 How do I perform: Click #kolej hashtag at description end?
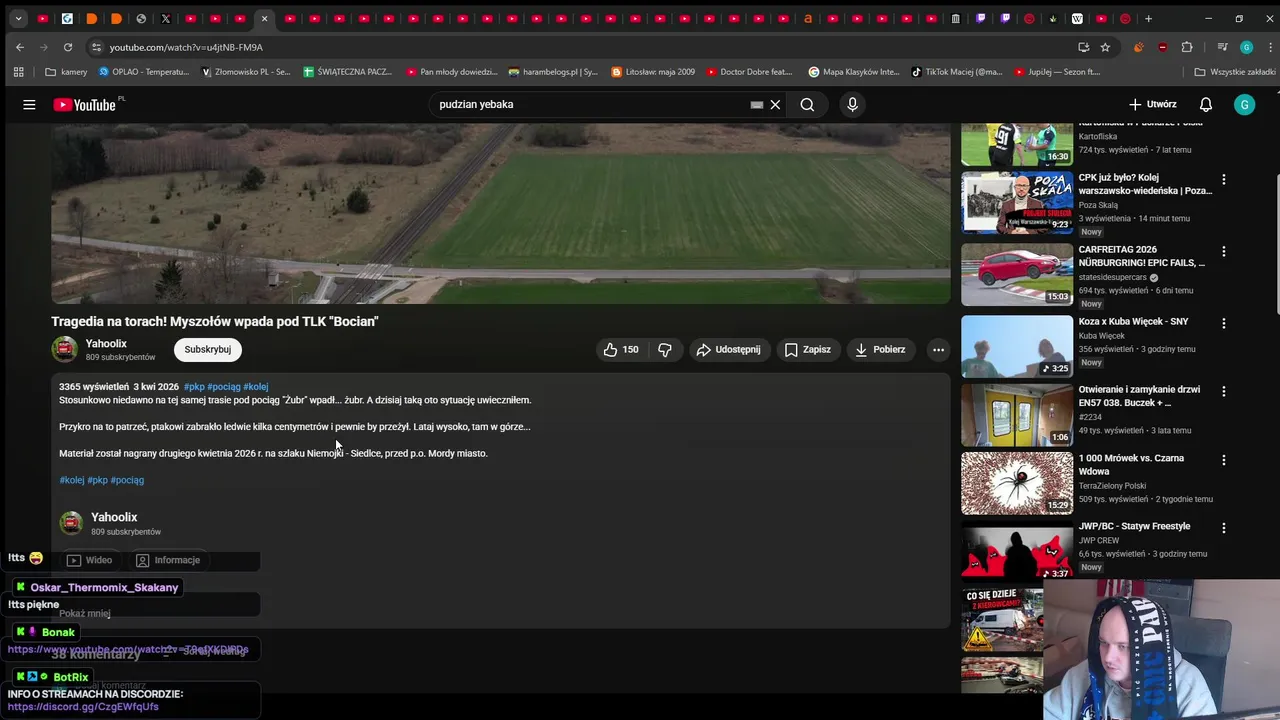click(72, 480)
